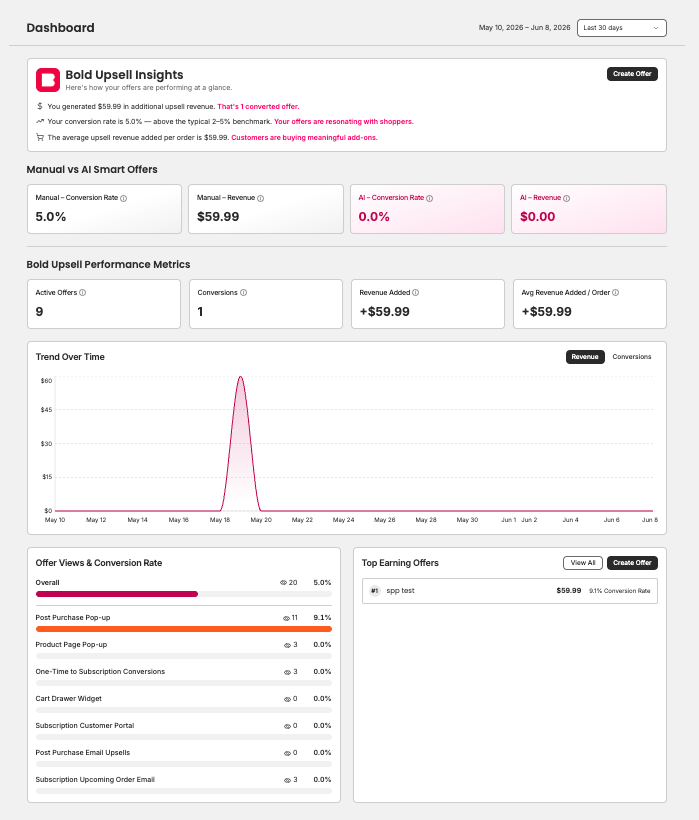Viewport: 699px width, 820px height.
Task: Open info icon beside Revenue Added
Action: (415, 292)
